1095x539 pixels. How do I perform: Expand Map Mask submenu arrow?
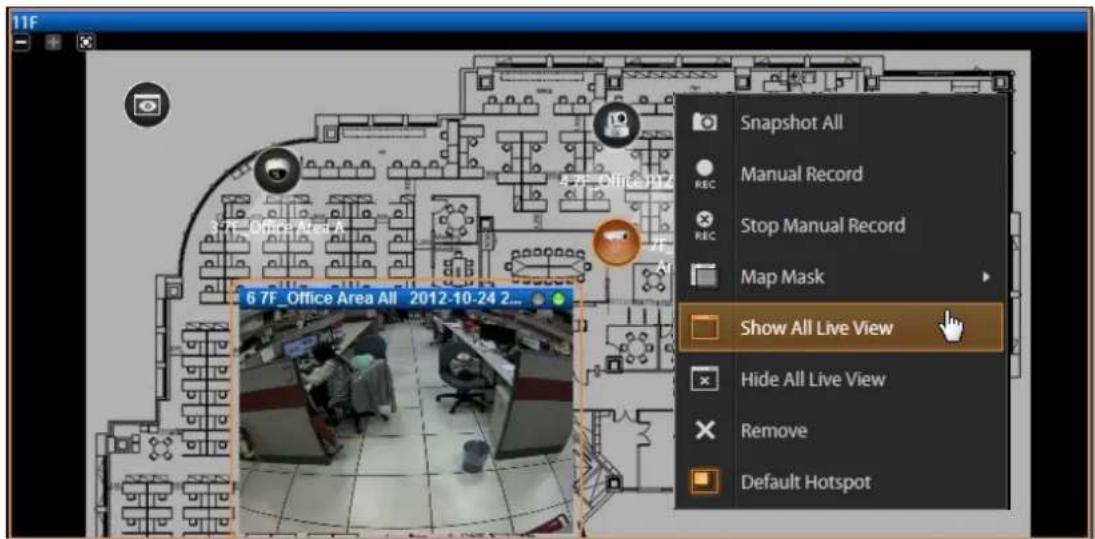point(987,277)
